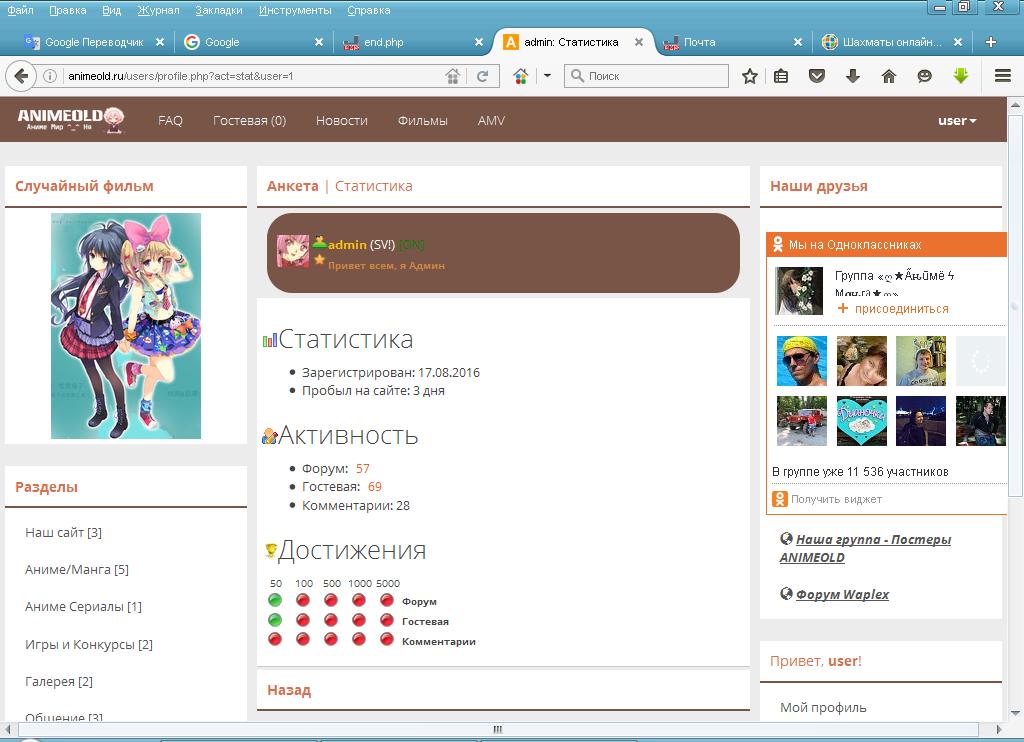
Task: Open the Закладки menu
Action: tap(219, 10)
